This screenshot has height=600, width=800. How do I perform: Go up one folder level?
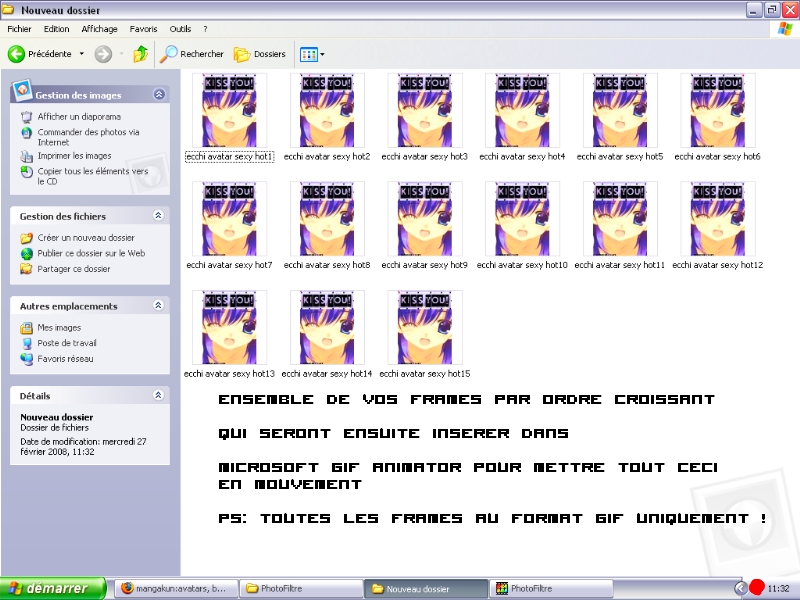(x=140, y=54)
